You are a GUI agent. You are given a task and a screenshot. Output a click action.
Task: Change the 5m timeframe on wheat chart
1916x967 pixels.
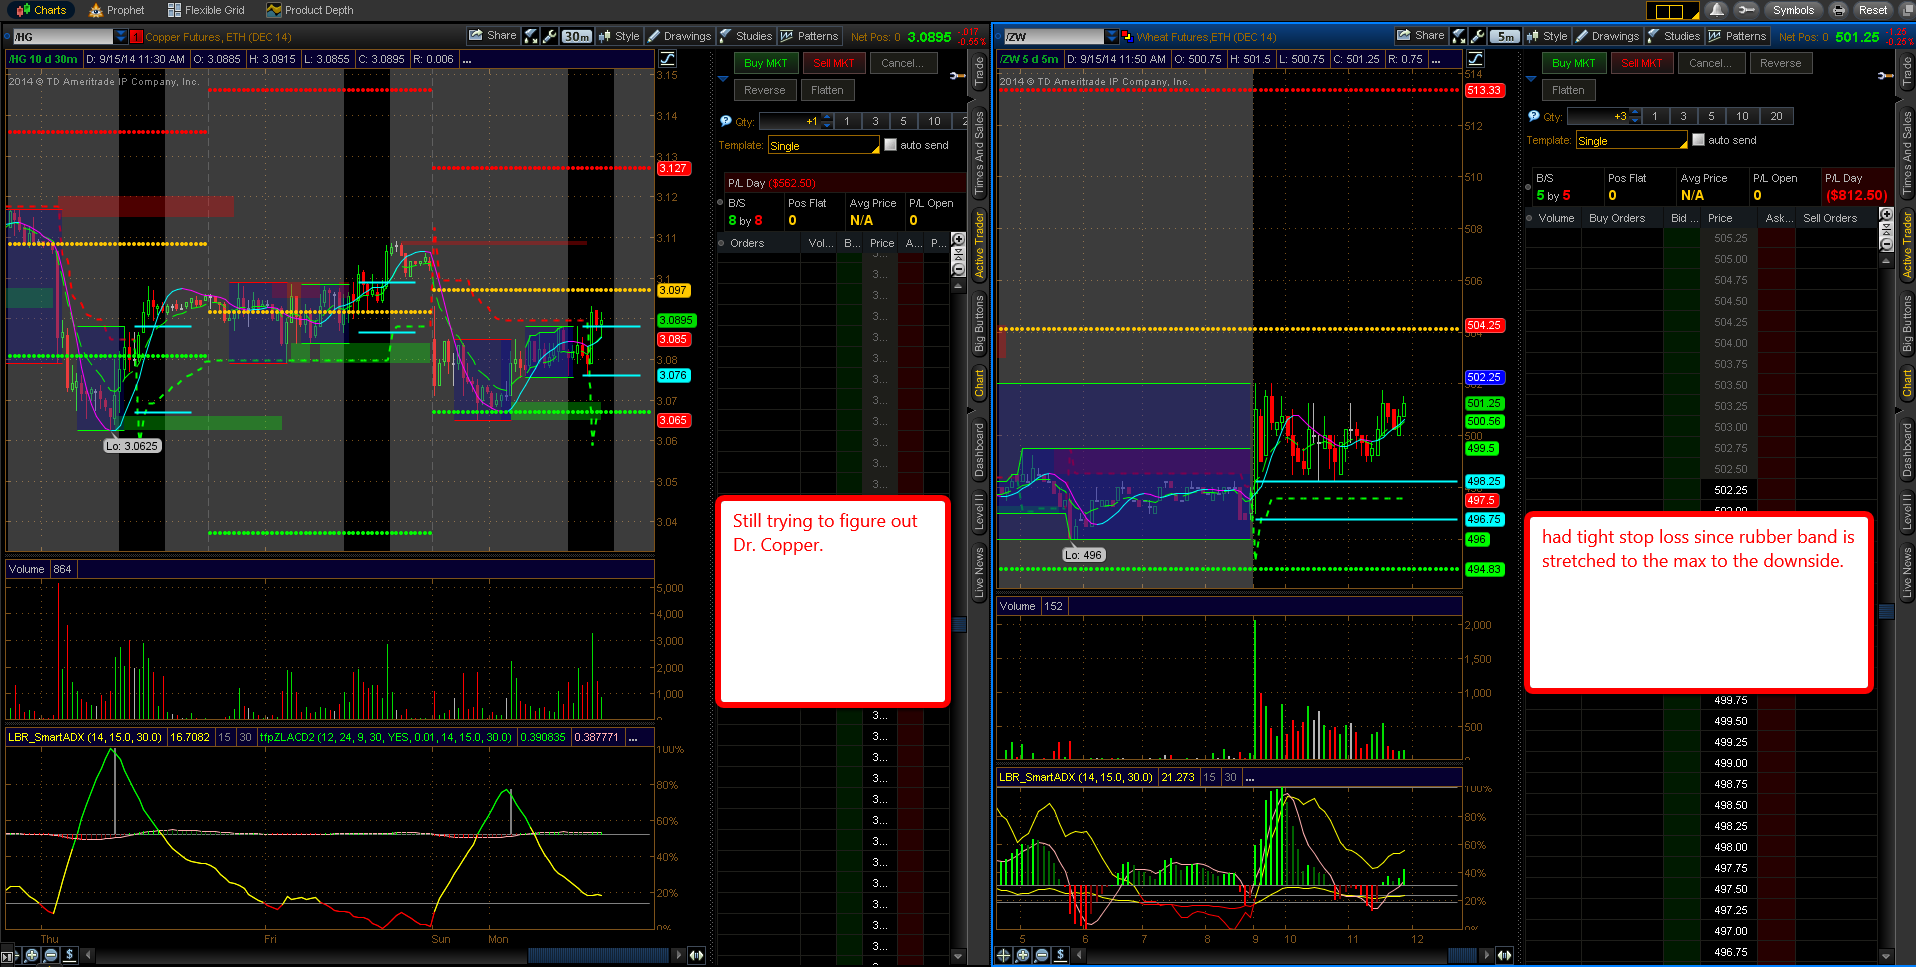tap(1505, 37)
